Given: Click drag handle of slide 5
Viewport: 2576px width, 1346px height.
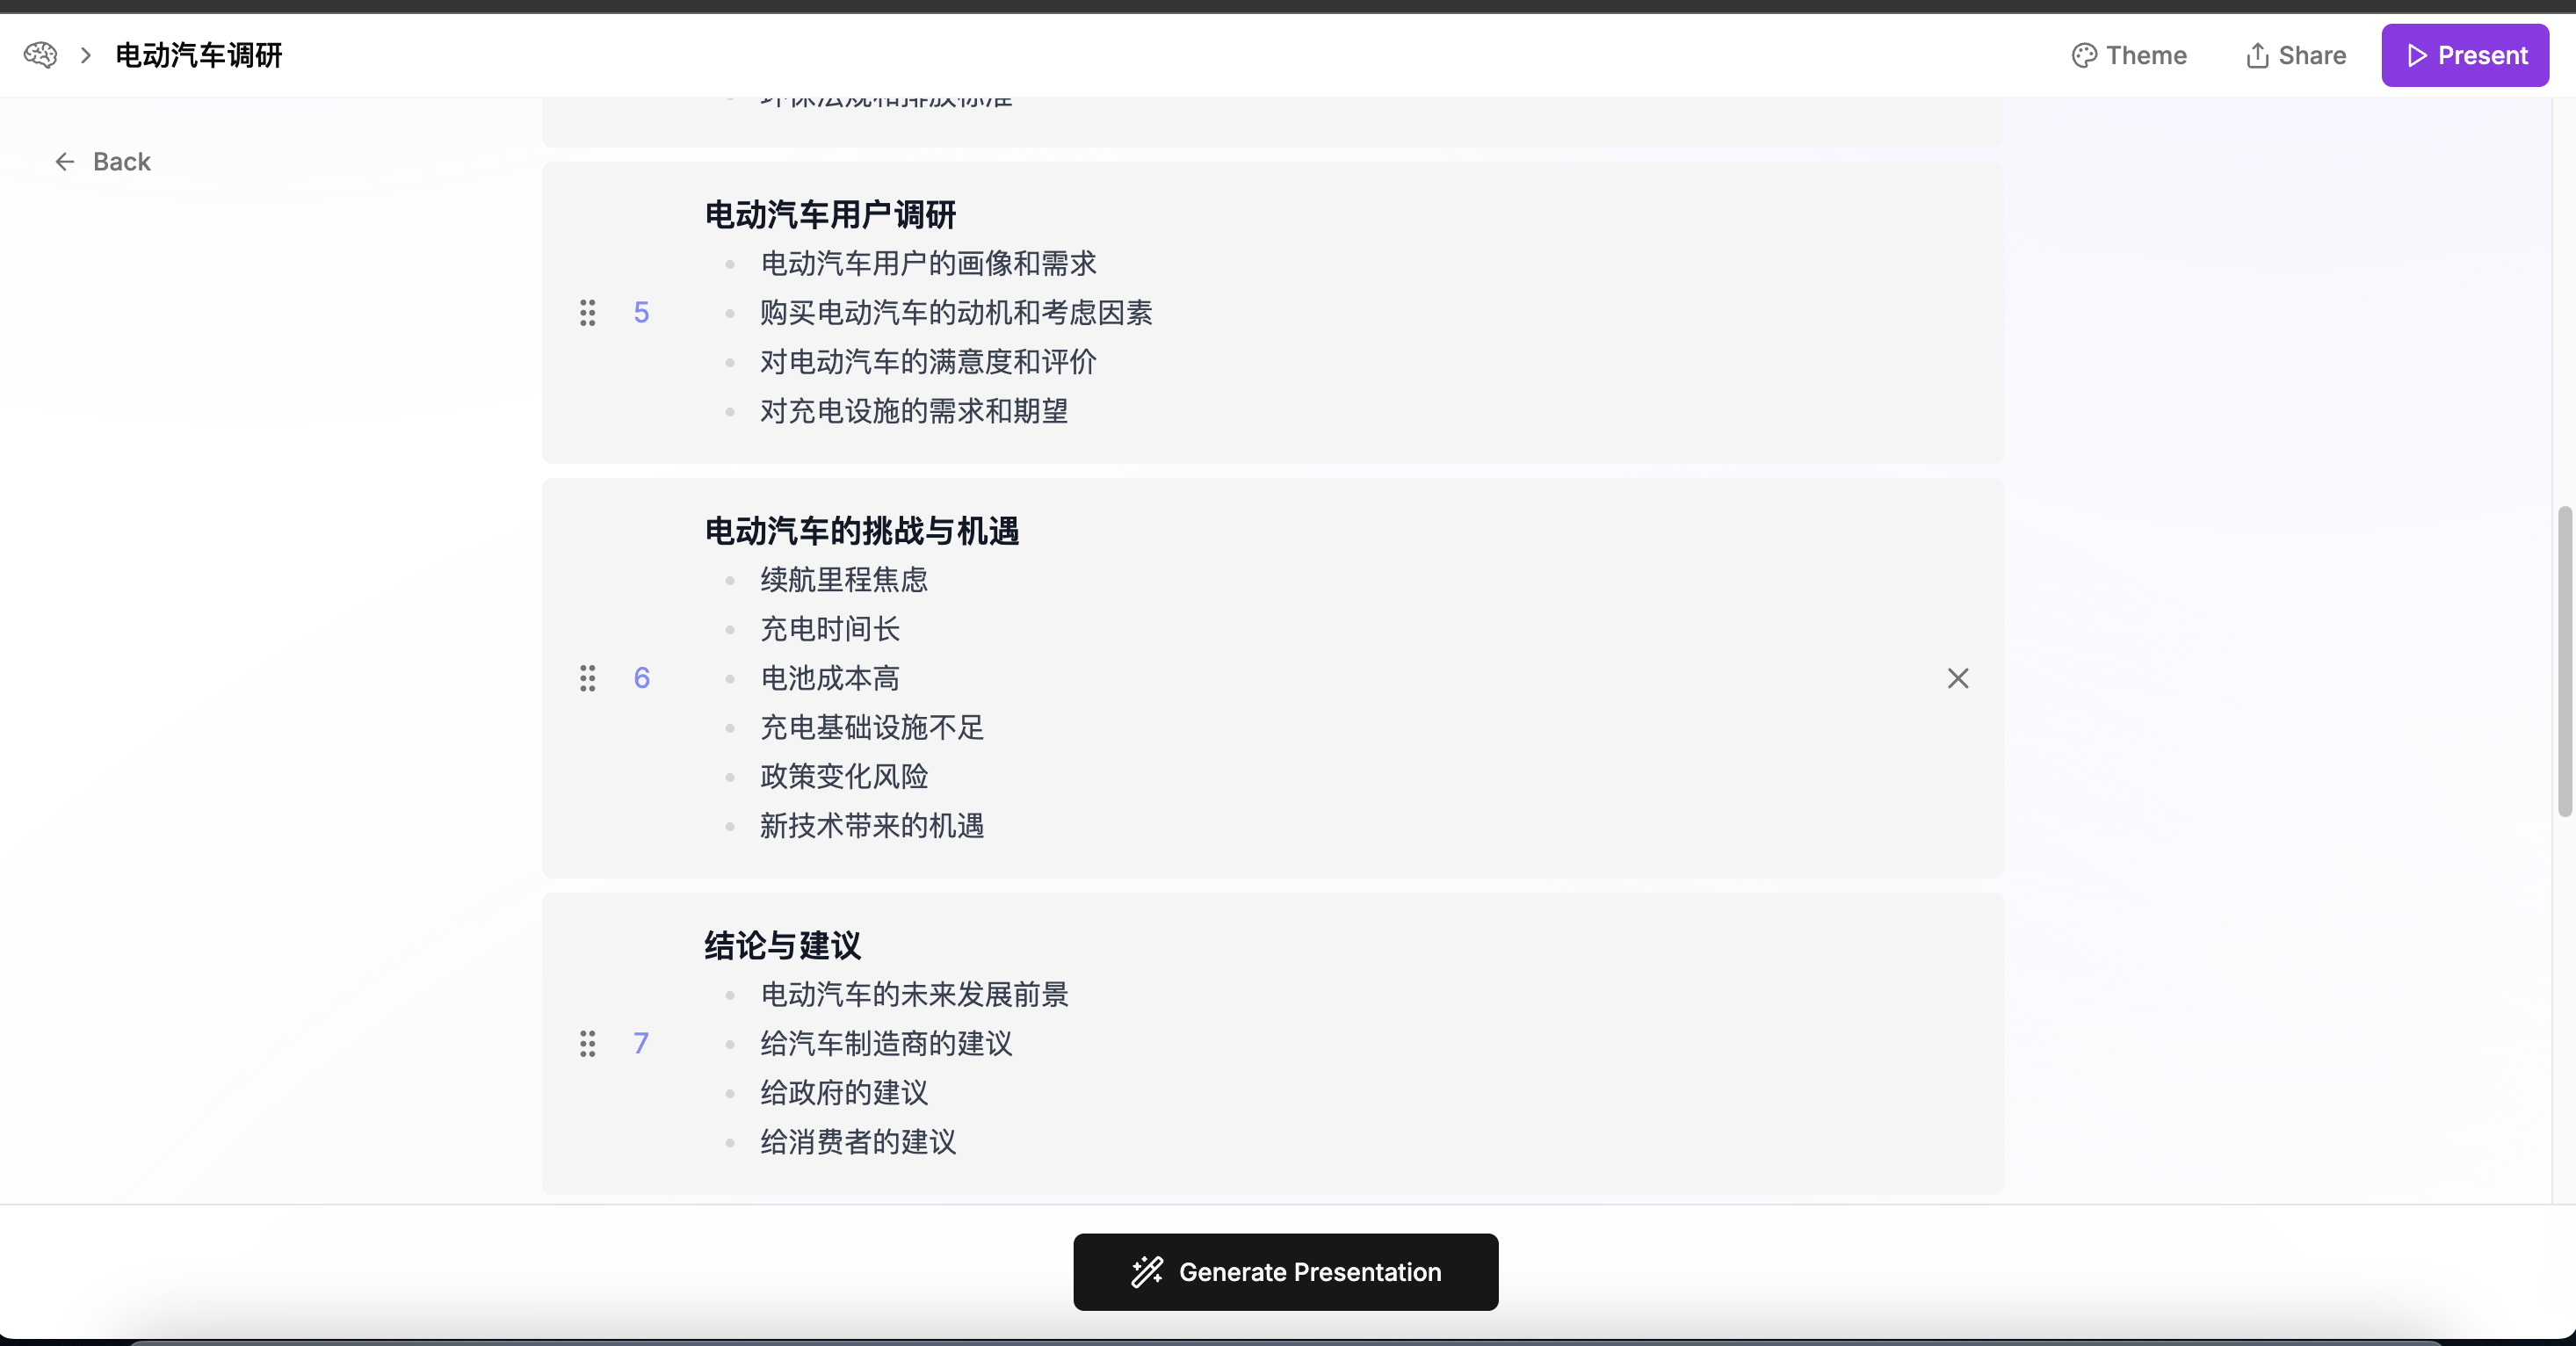Looking at the screenshot, I should [x=588, y=313].
